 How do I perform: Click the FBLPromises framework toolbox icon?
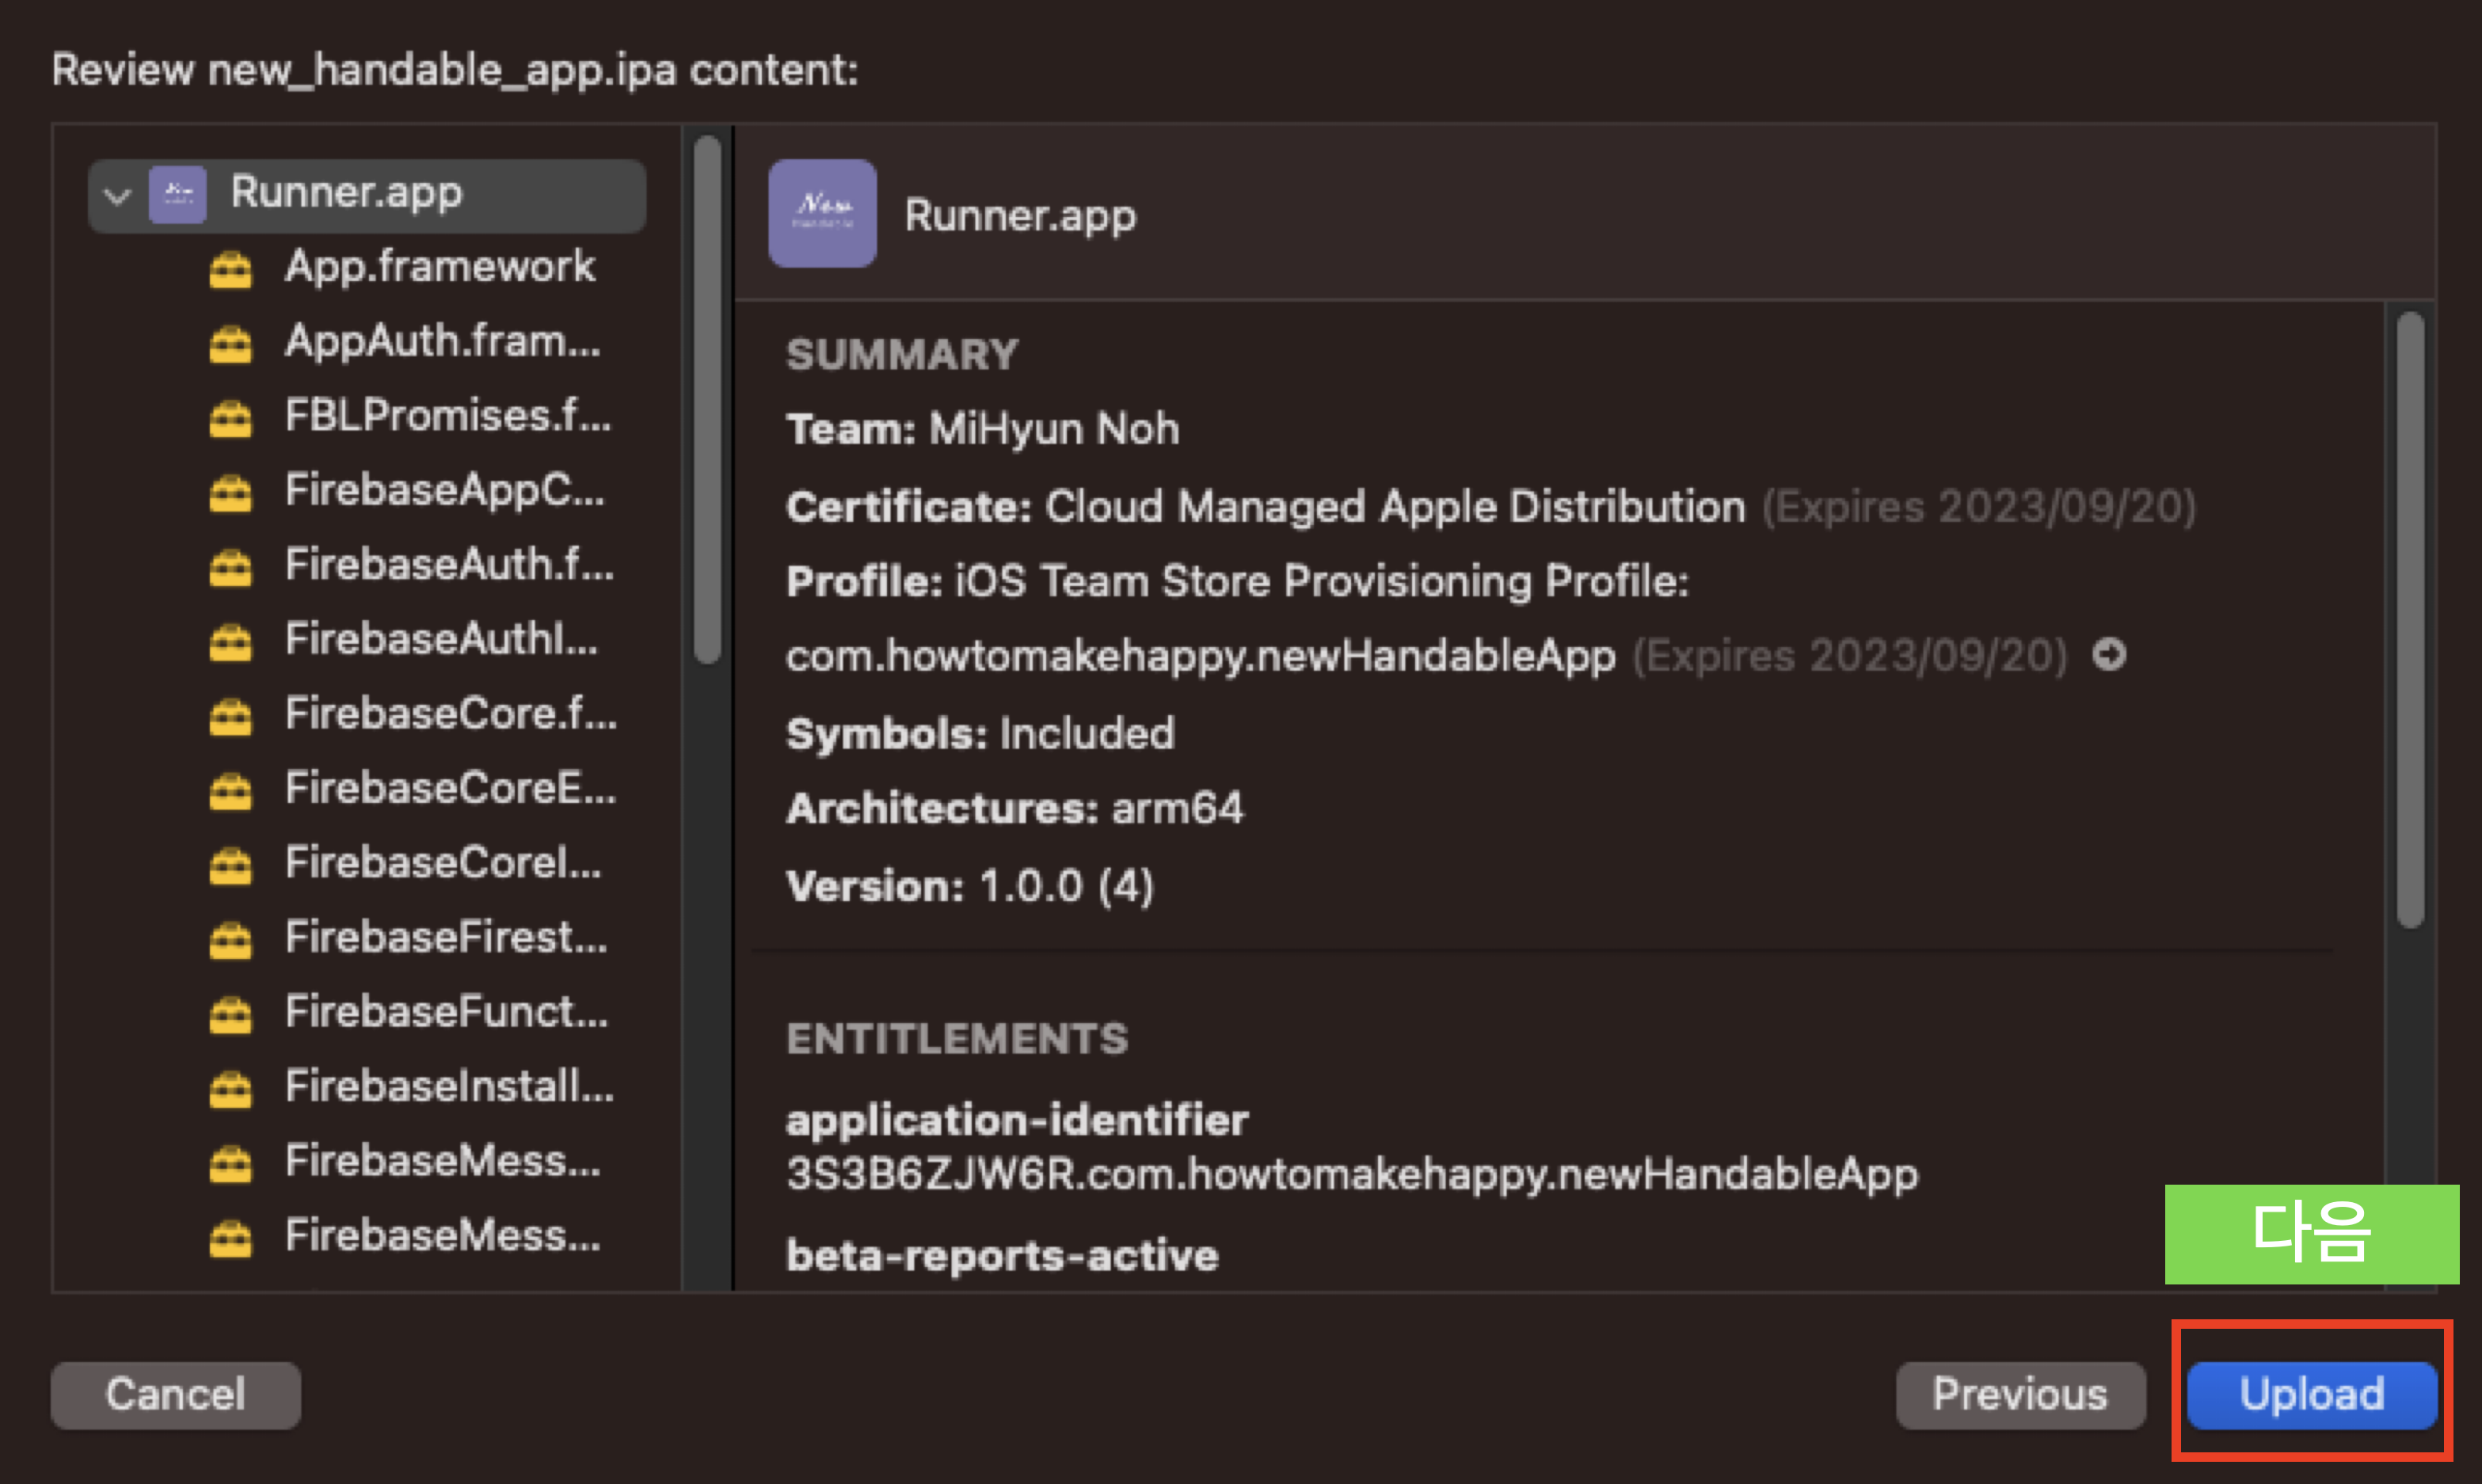click(x=230, y=417)
